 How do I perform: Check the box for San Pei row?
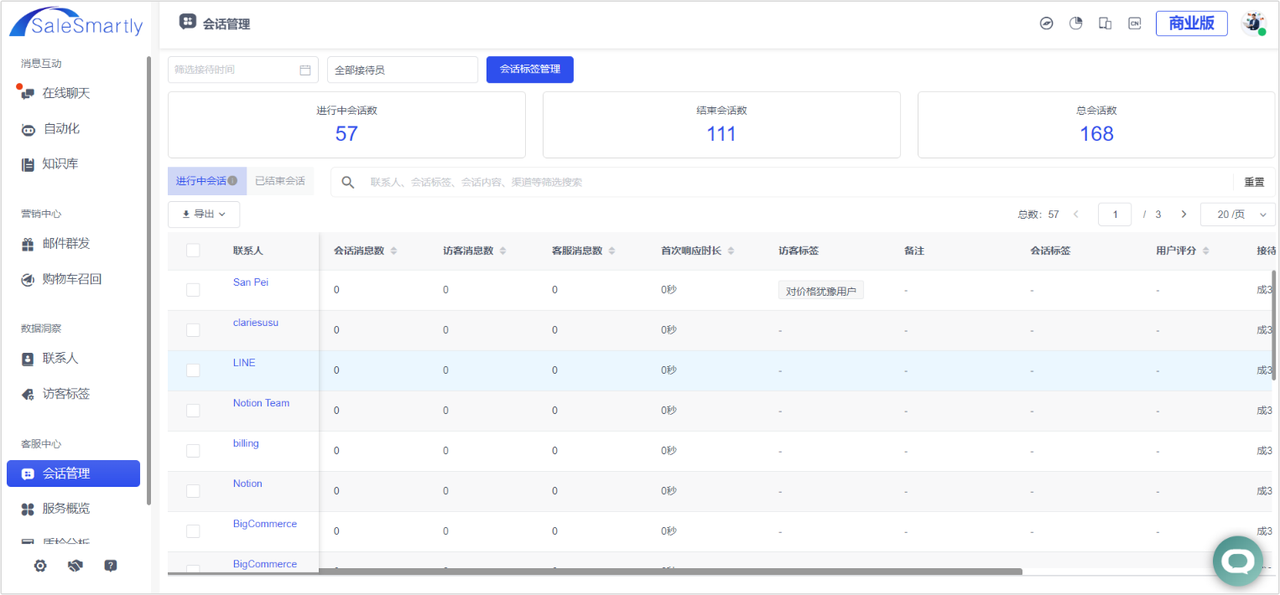pos(193,290)
